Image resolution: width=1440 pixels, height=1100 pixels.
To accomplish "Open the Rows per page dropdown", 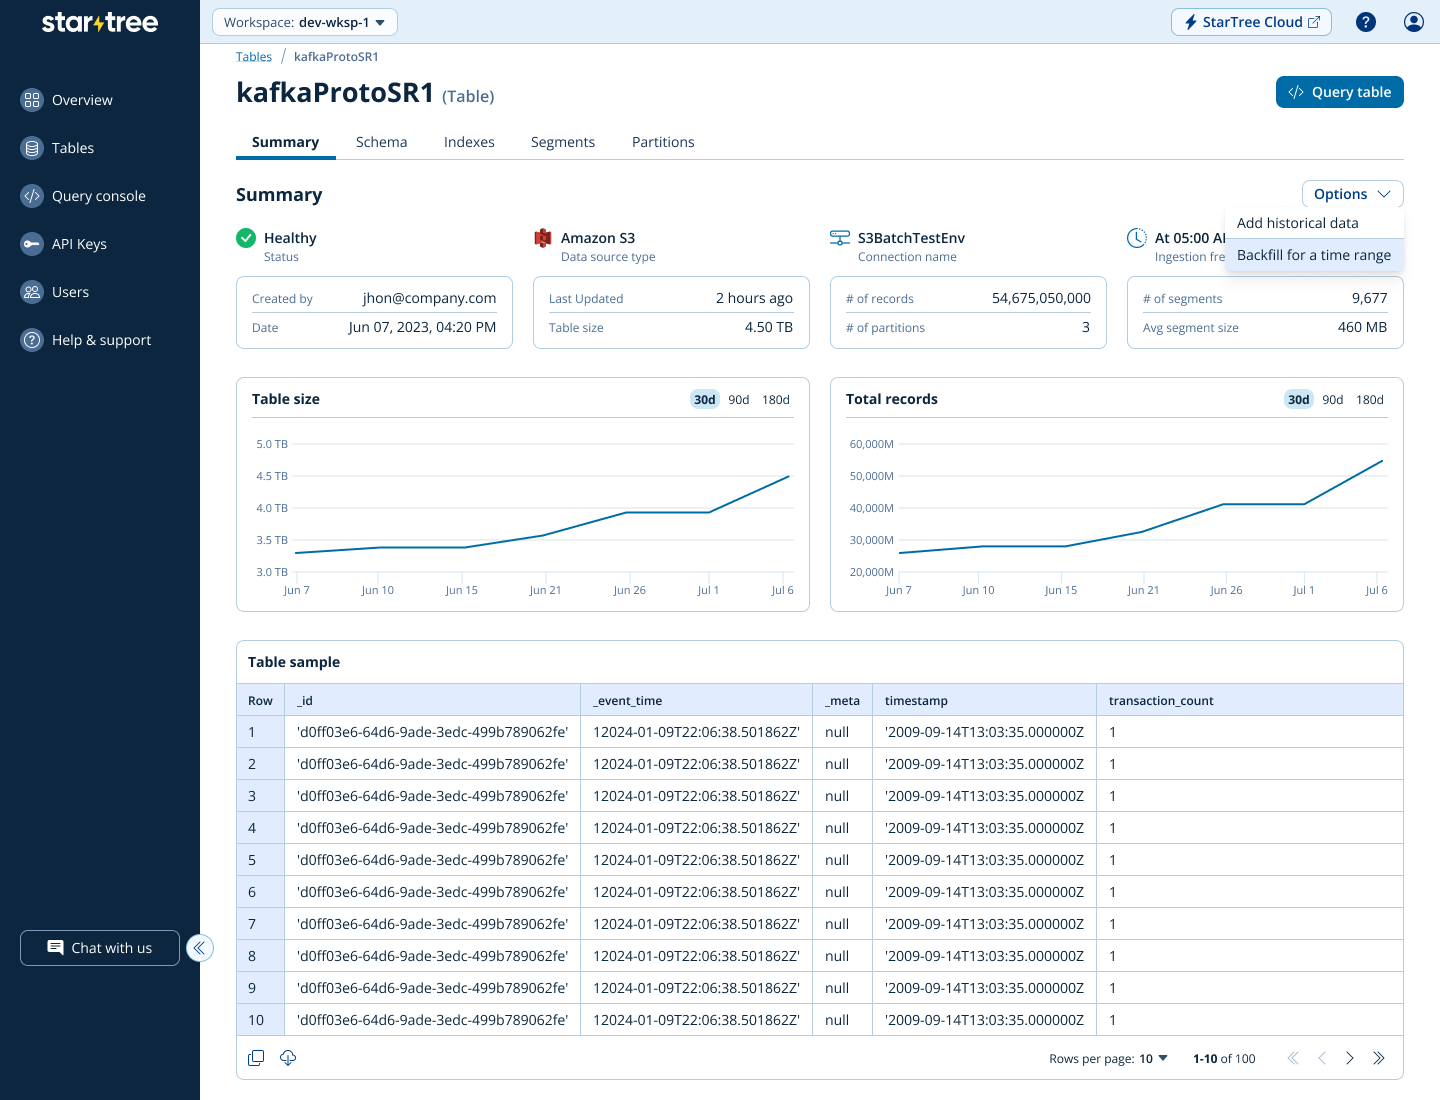I will pyautogui.click(x=1153, y=1058).
